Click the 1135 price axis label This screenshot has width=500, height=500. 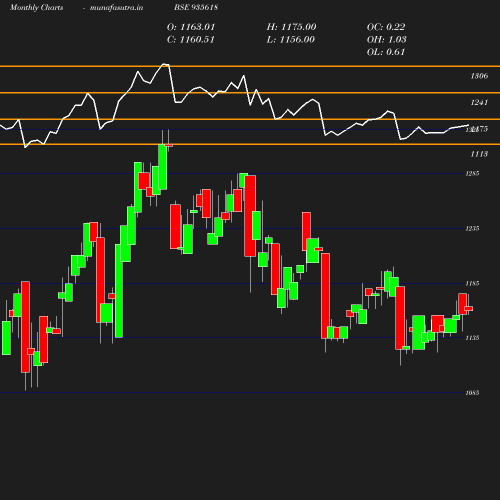pos(472,338)
